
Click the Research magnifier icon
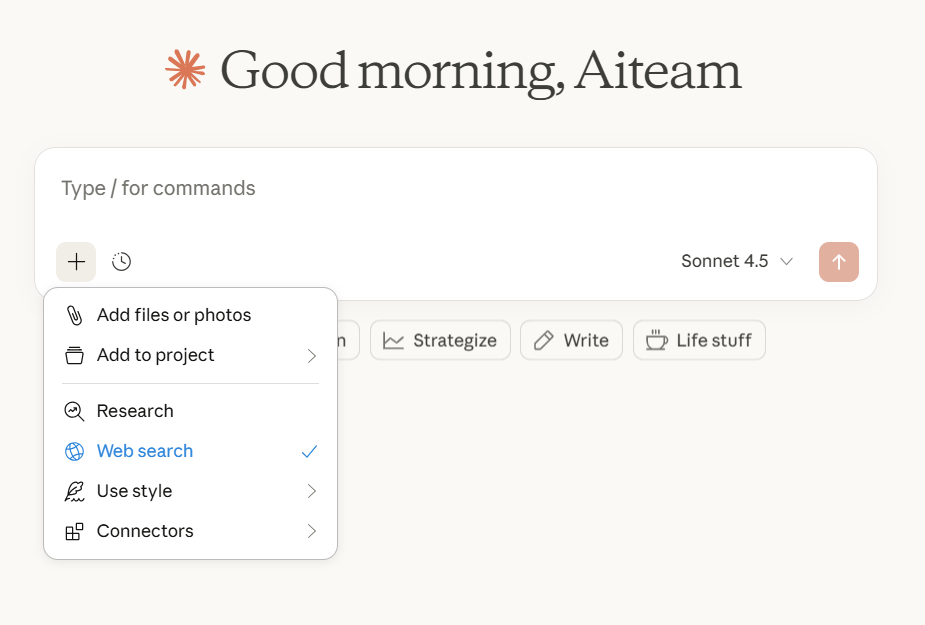coord(74,411)
